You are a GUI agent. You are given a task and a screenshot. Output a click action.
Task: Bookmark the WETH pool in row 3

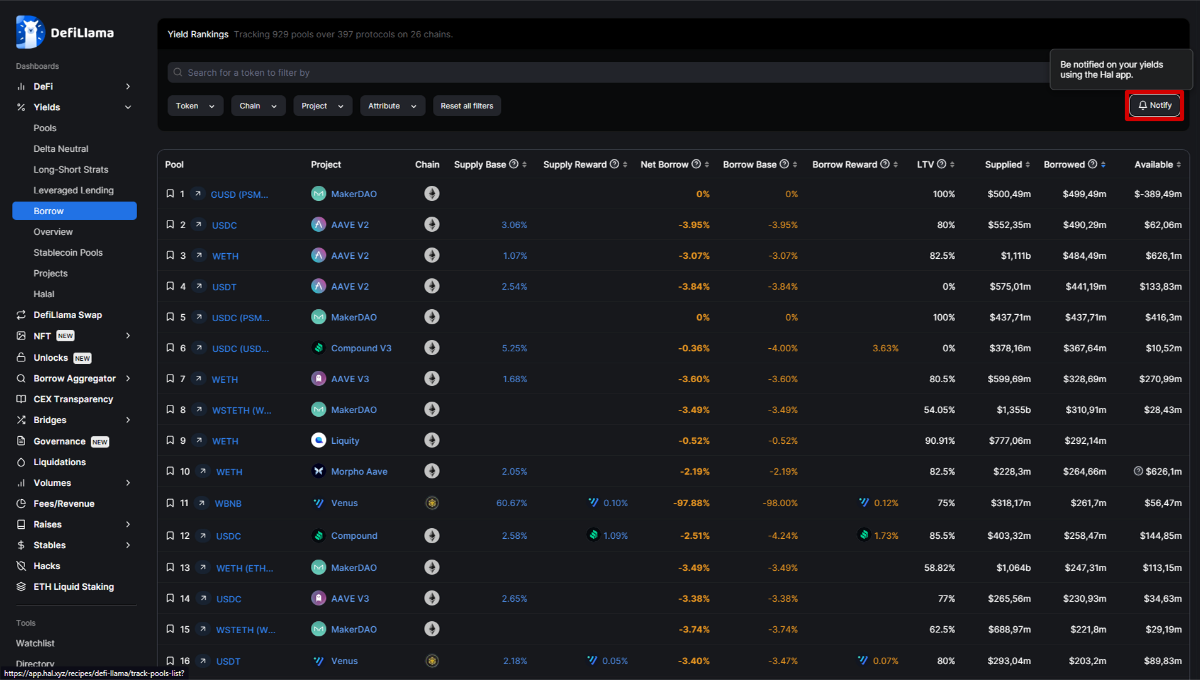(x=170, y=256)
